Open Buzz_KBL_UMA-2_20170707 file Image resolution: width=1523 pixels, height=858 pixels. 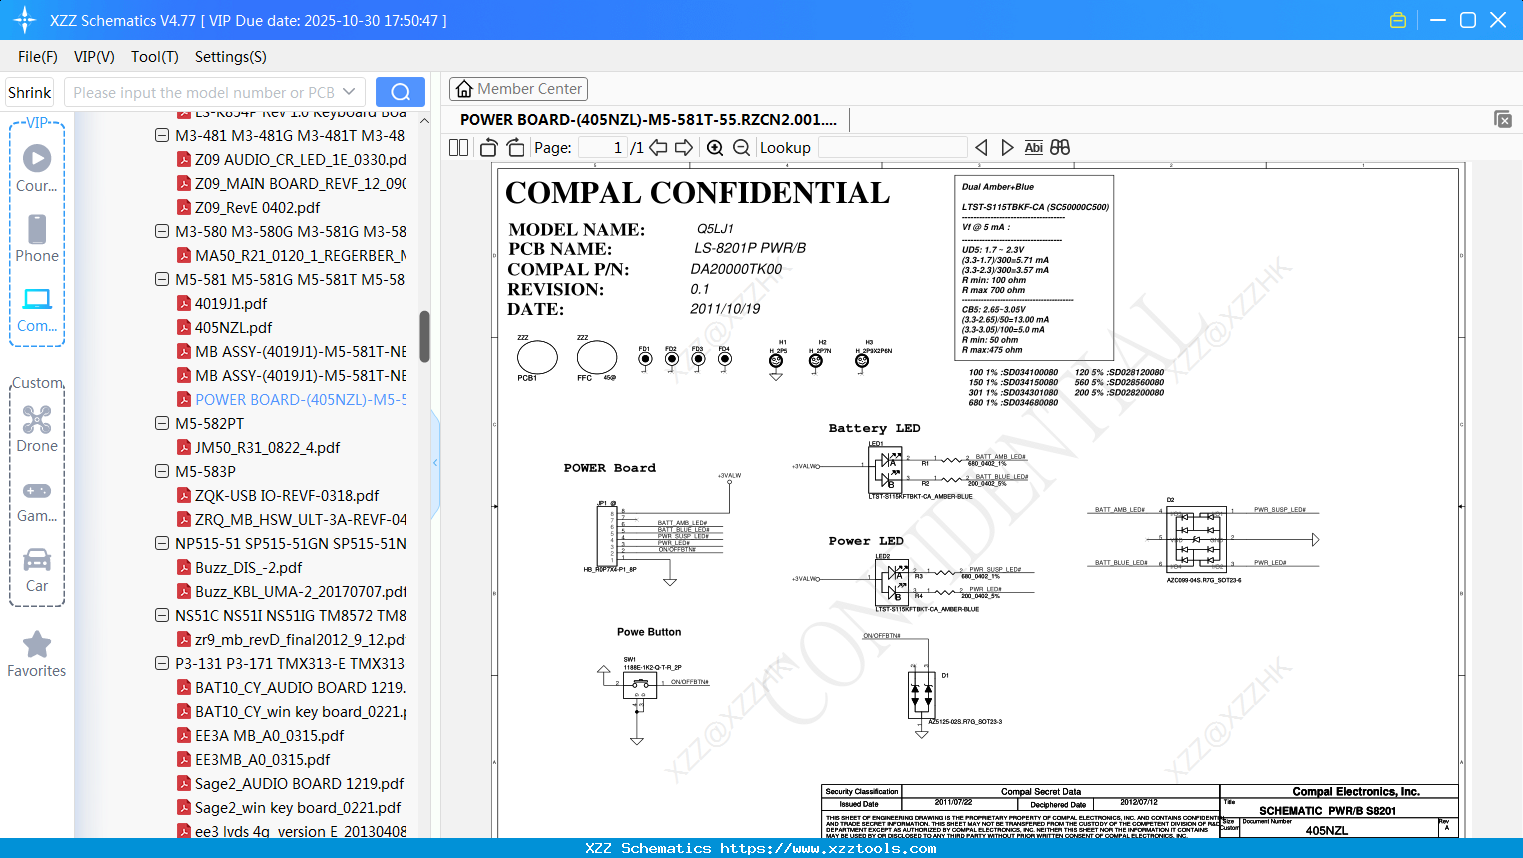pos(300,591)
